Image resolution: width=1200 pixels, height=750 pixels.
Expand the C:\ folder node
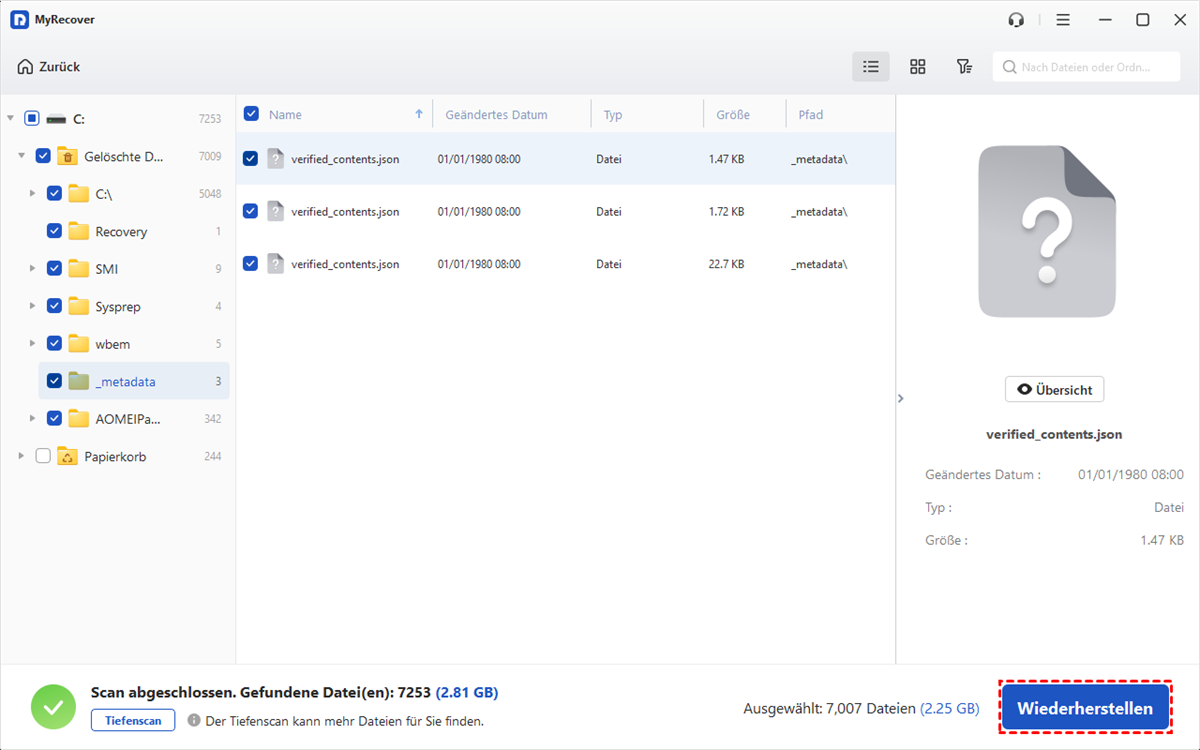(x=32, y=193)
